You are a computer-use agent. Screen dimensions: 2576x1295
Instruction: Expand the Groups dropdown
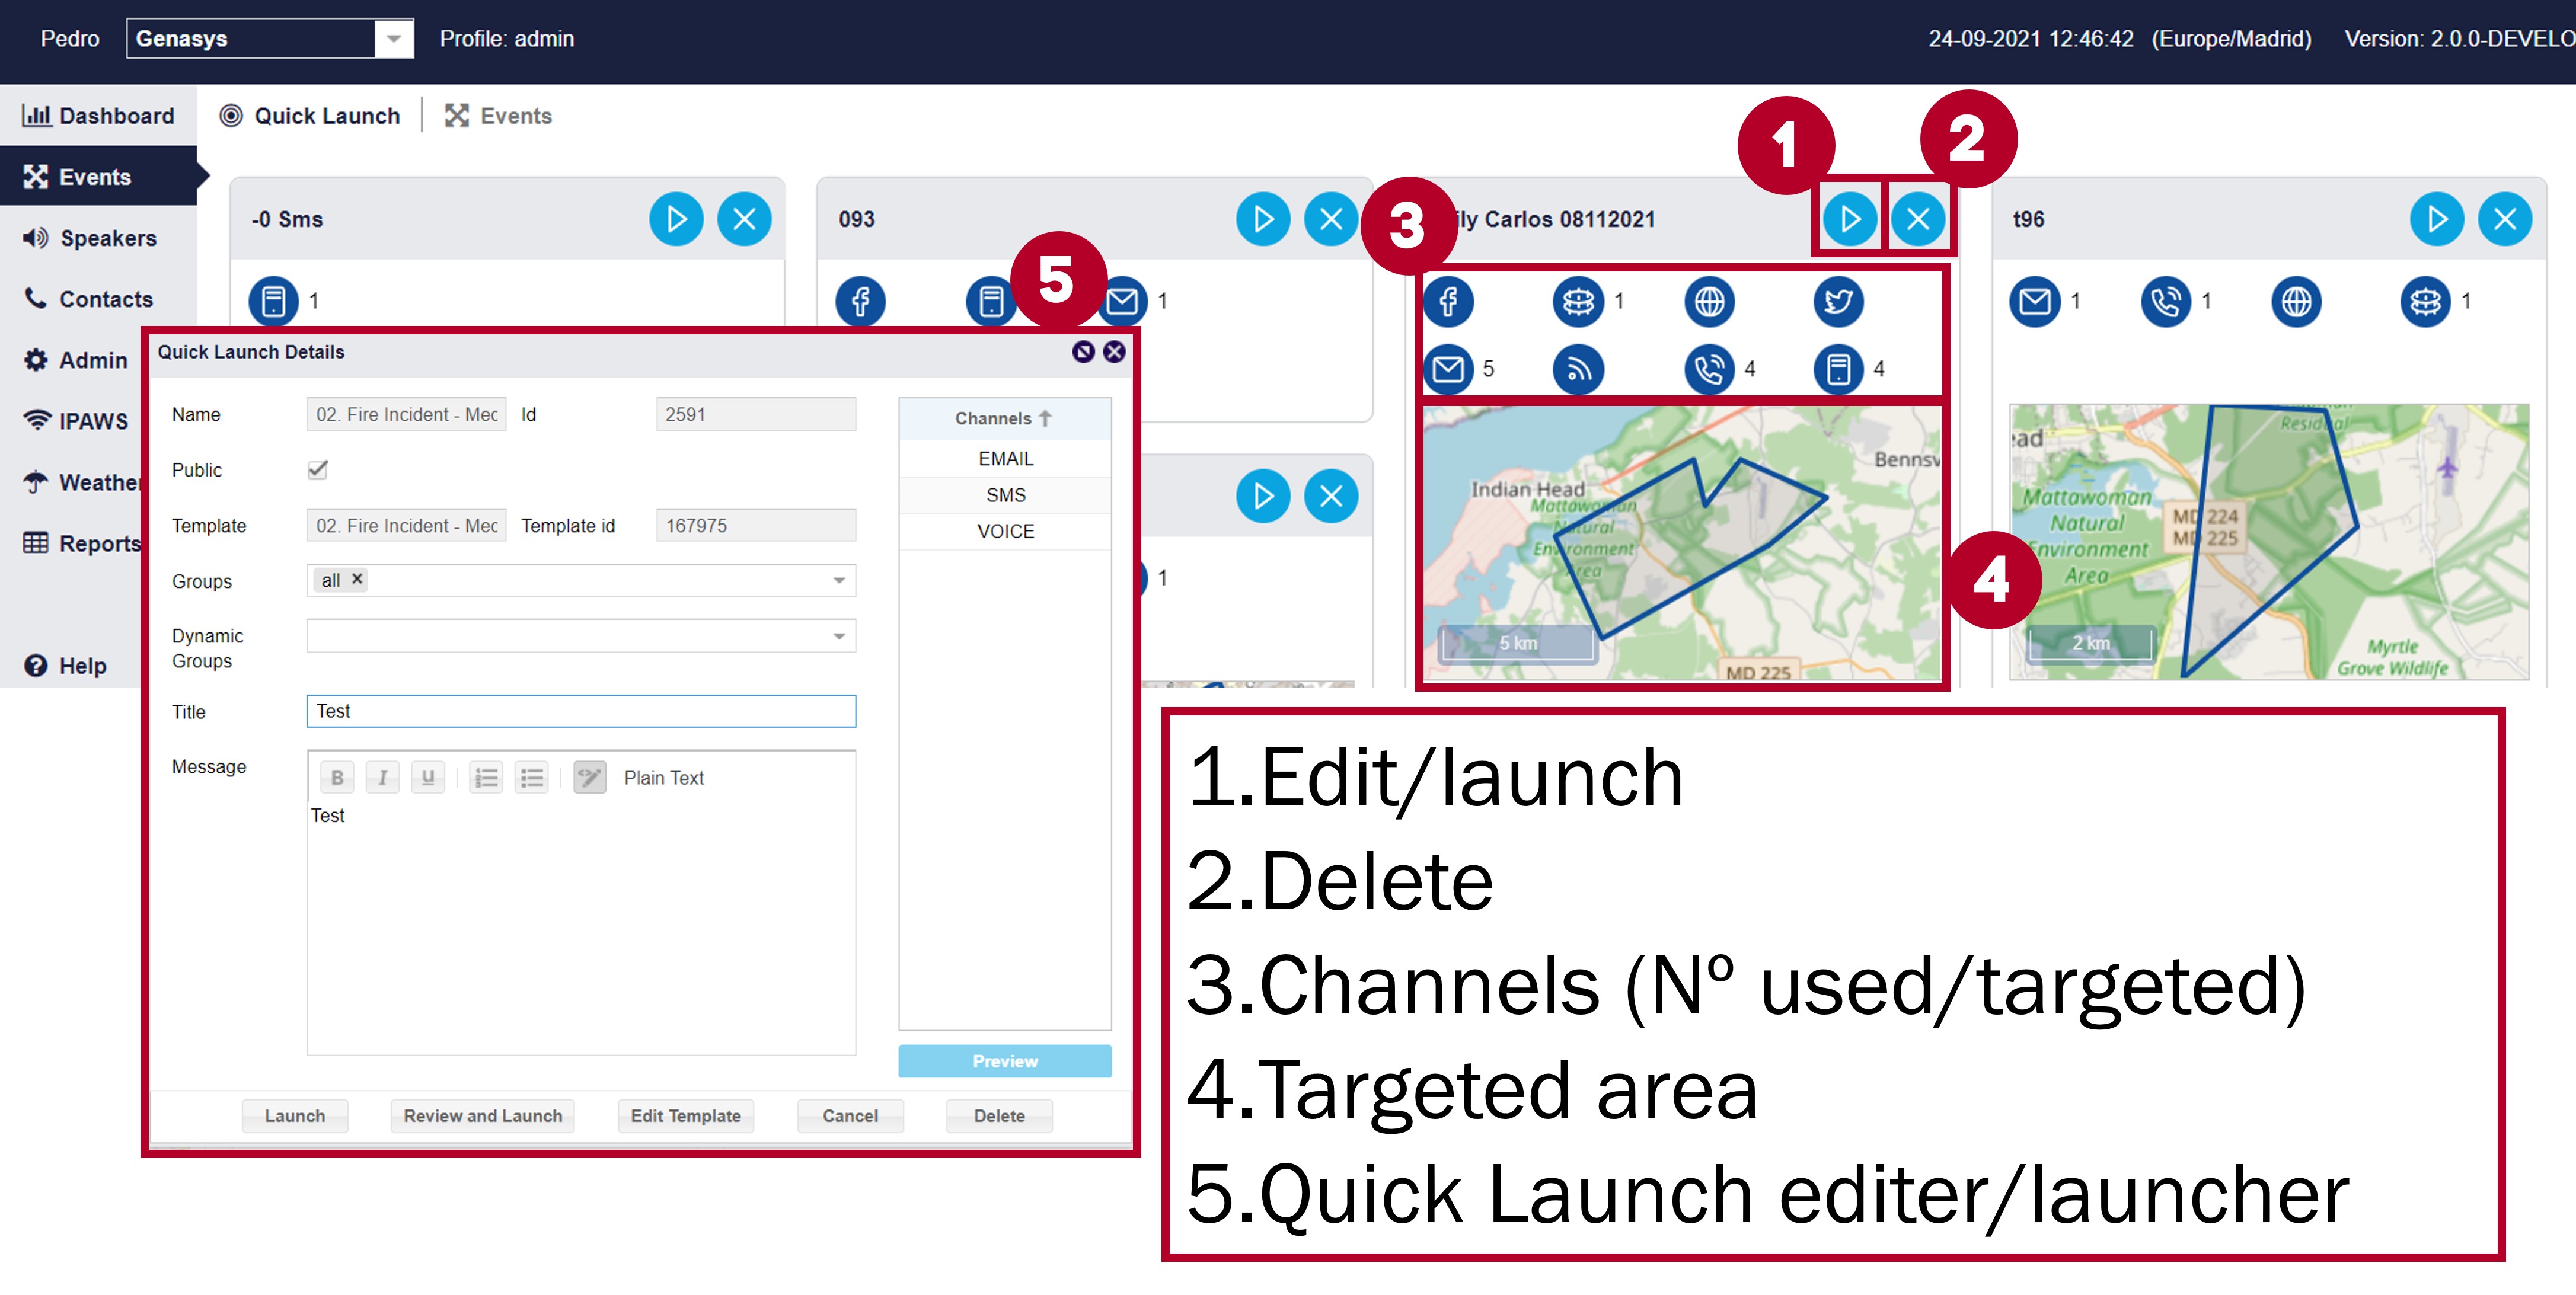pos(839,580)
